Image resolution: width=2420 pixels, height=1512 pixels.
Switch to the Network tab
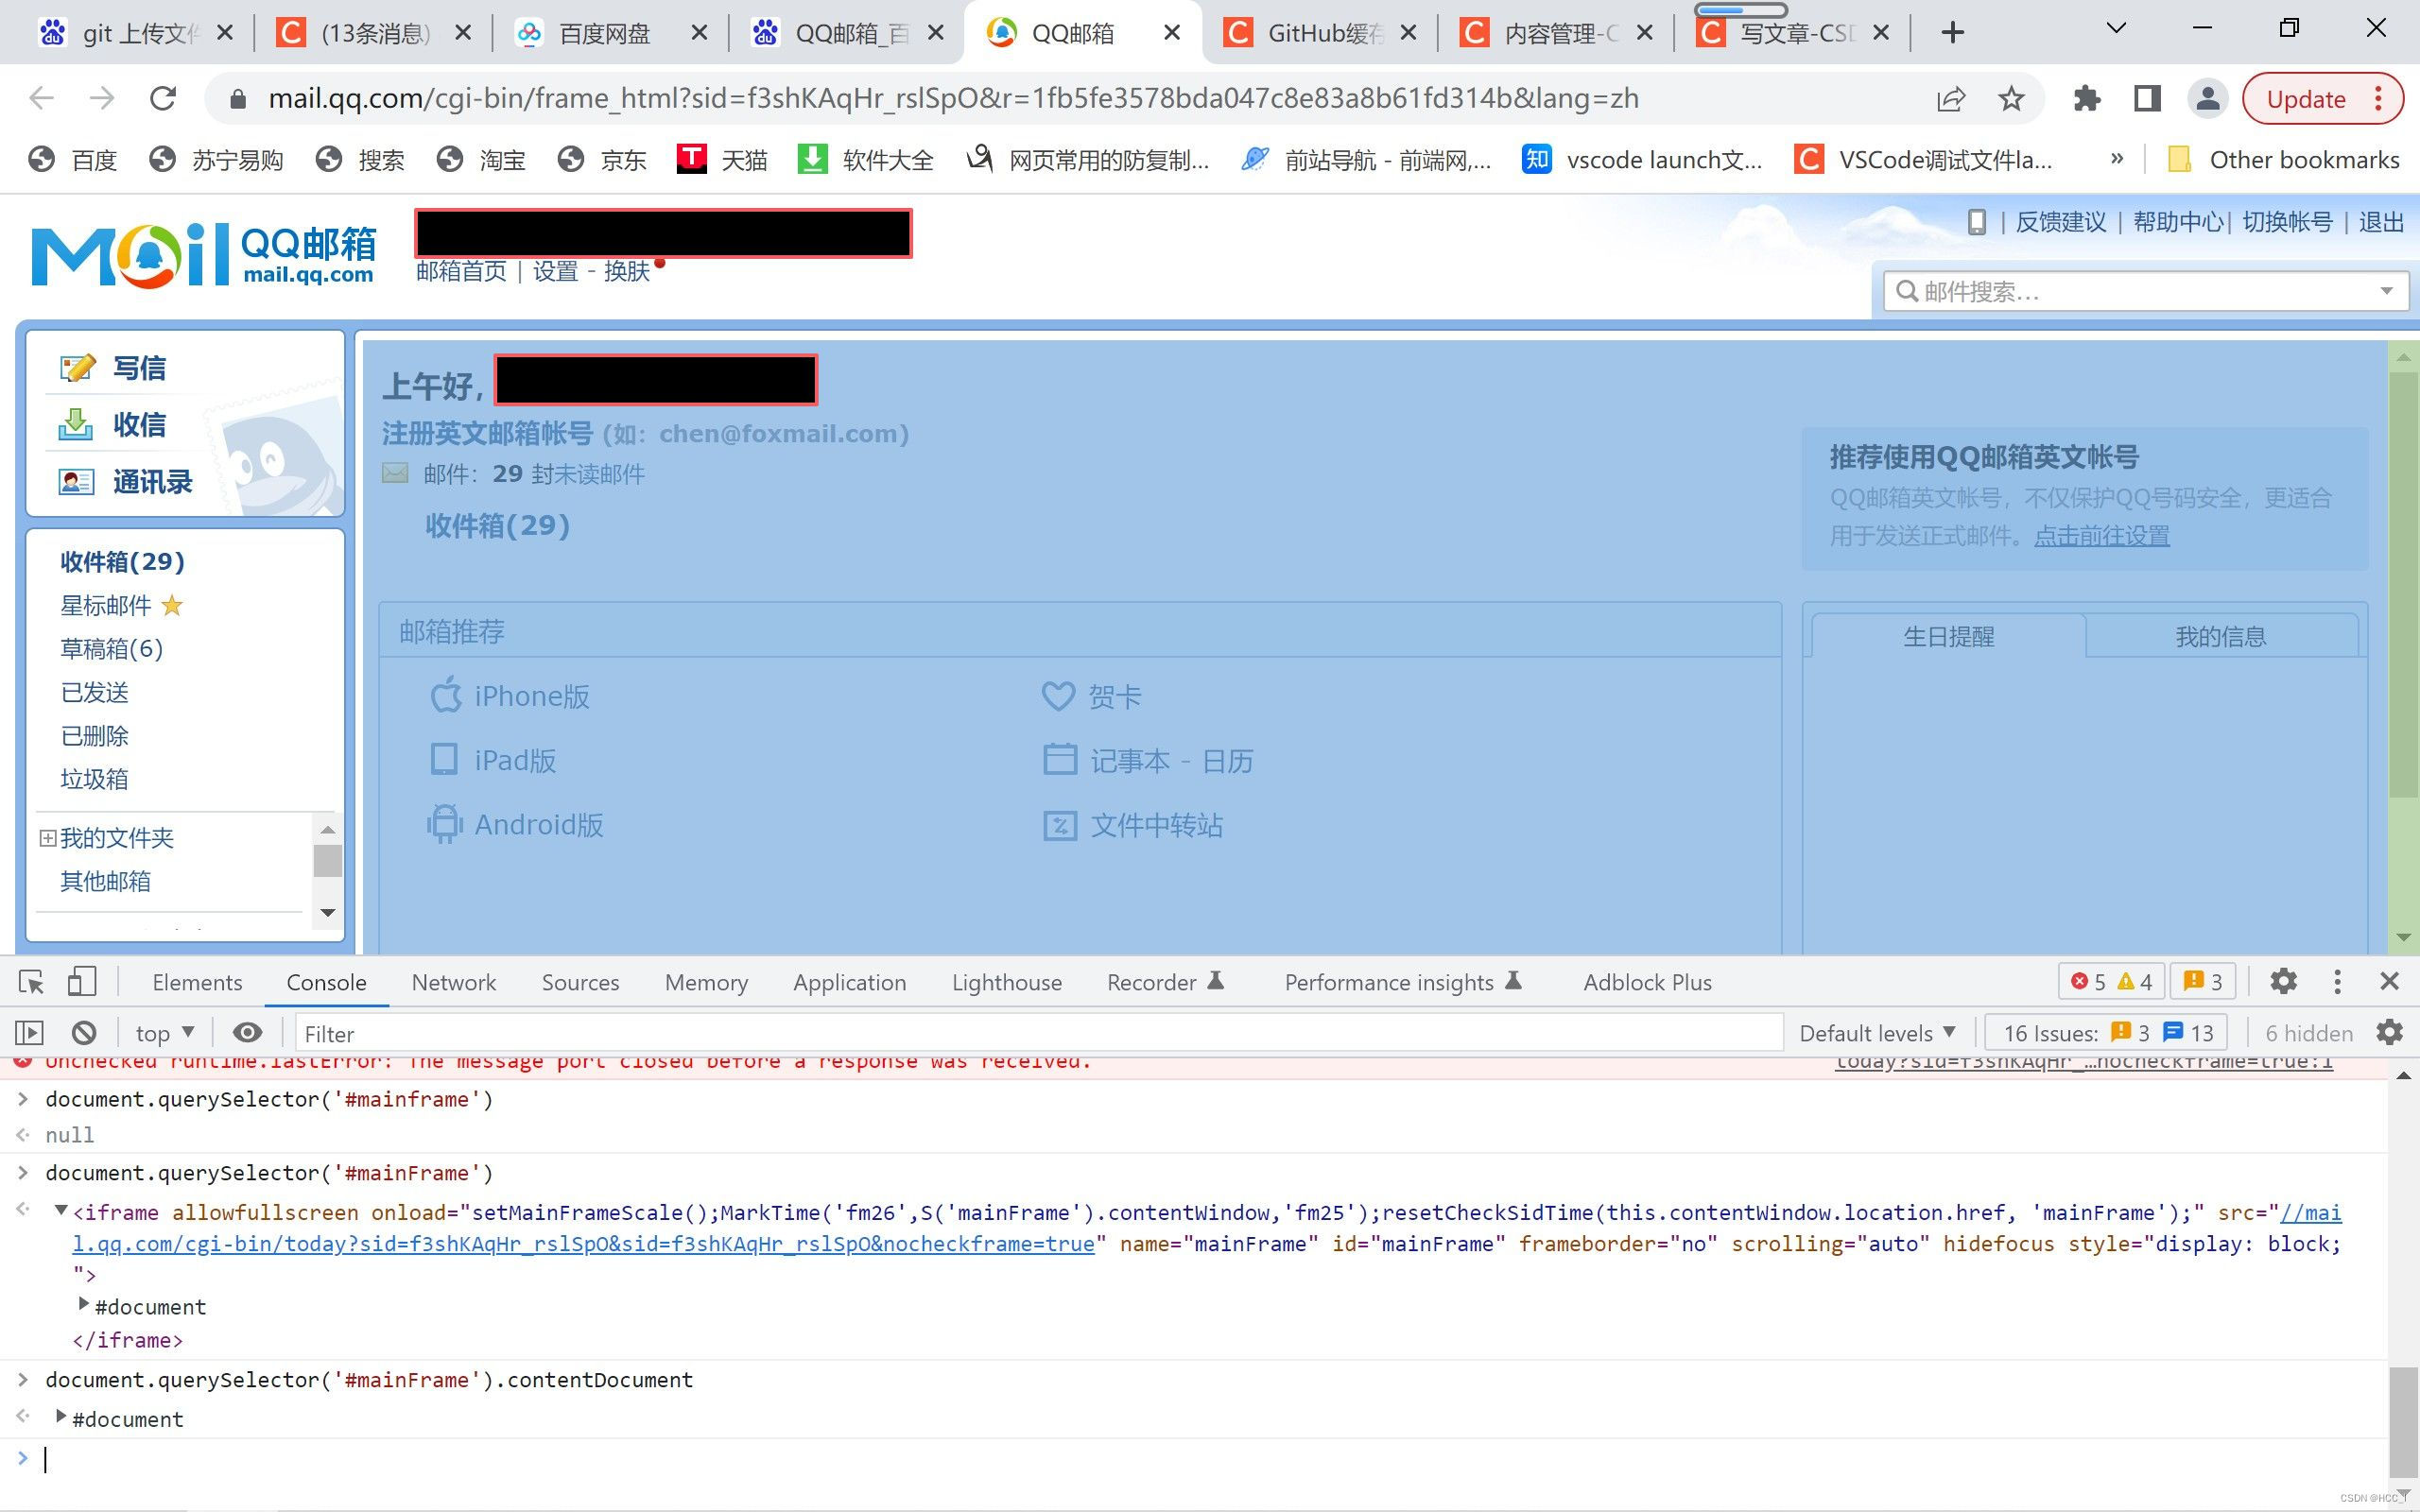tap(454, 982)
